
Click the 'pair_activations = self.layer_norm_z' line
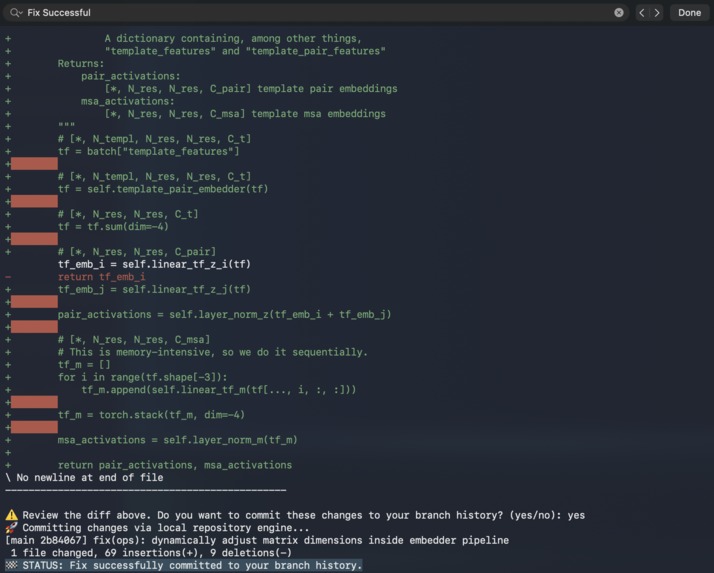(224, 314)
